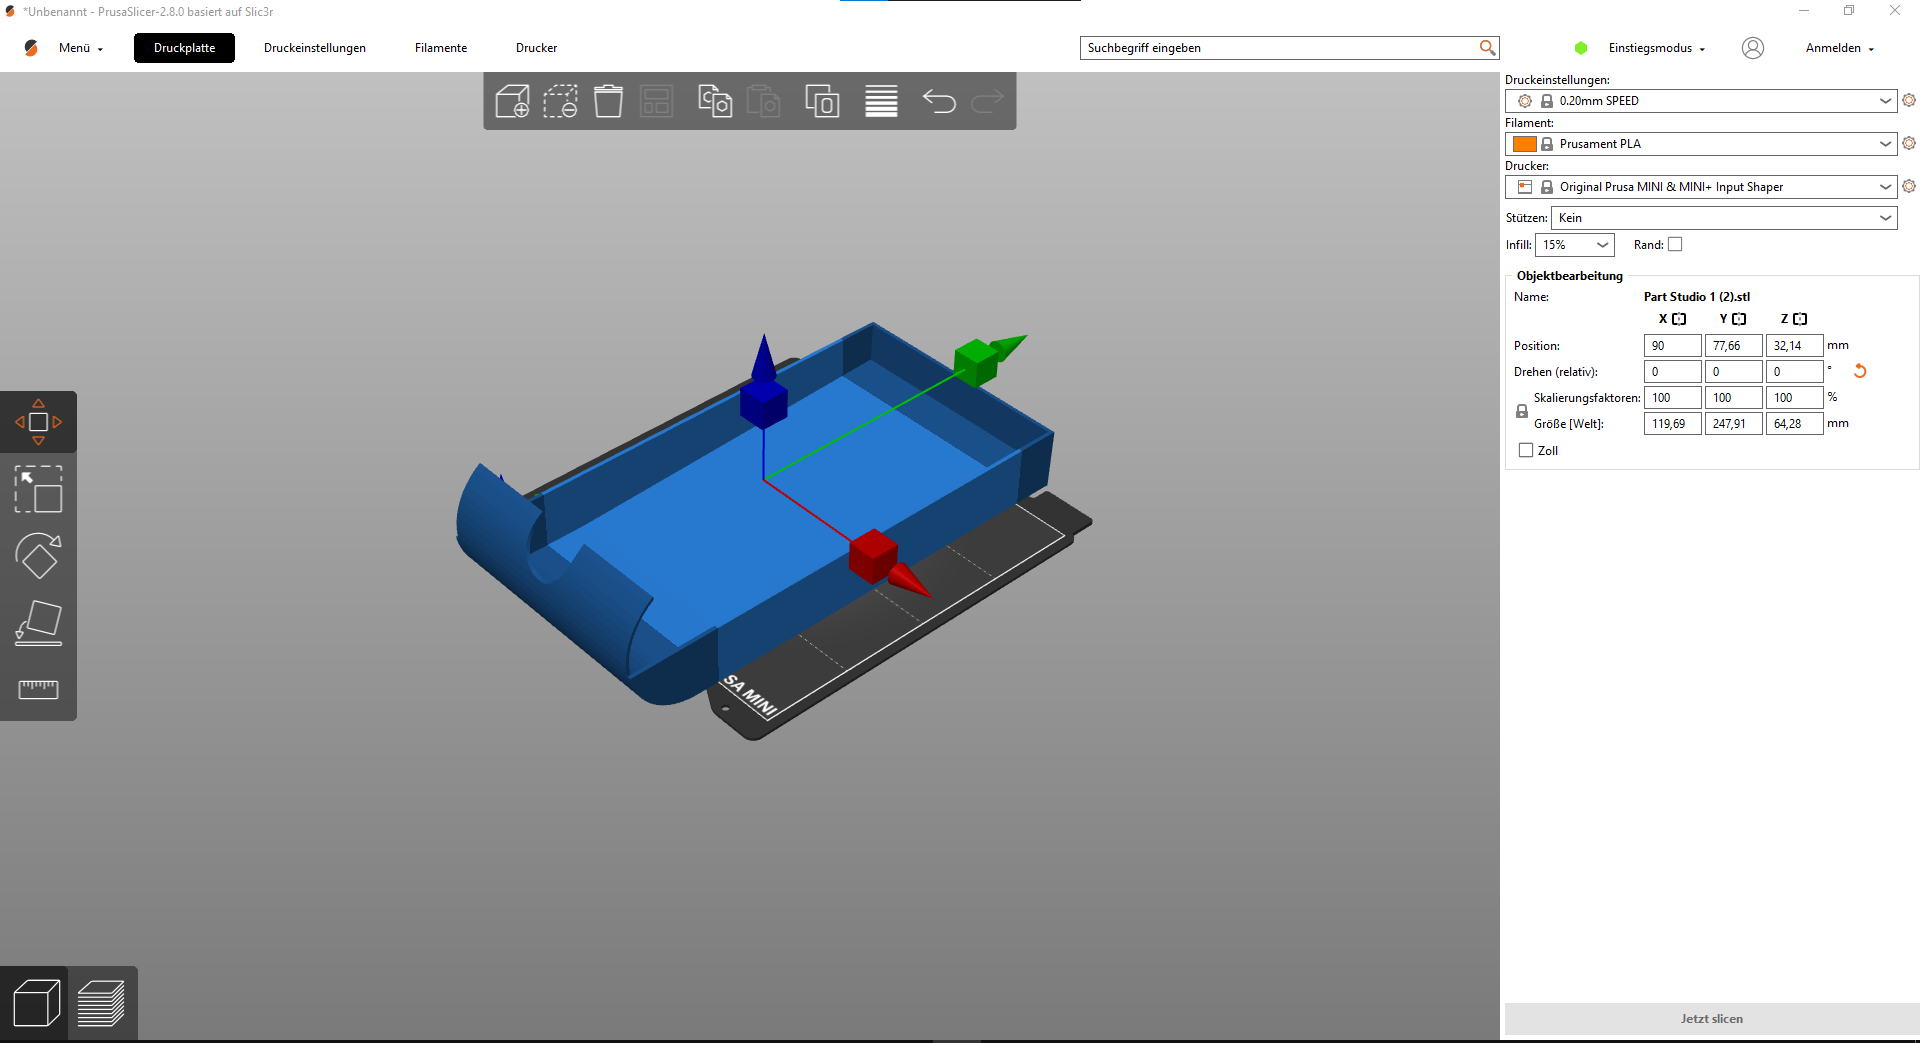Click the Position Z field showing 32,14
Screen dimensions: 1920x1043
coord(1794,345)
